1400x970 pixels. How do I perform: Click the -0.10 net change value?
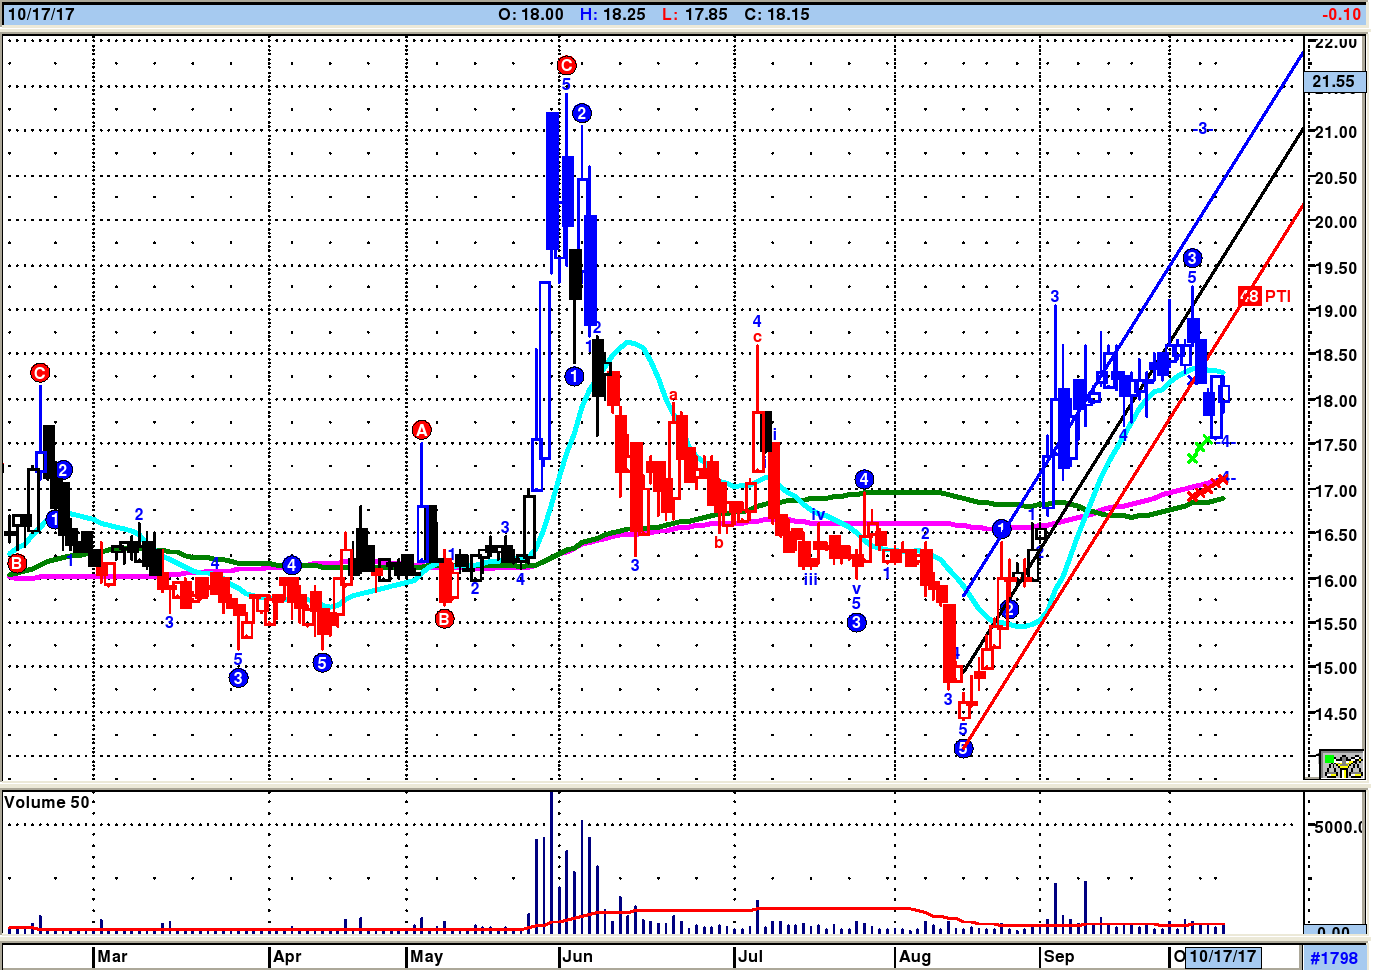point(1341,14)
